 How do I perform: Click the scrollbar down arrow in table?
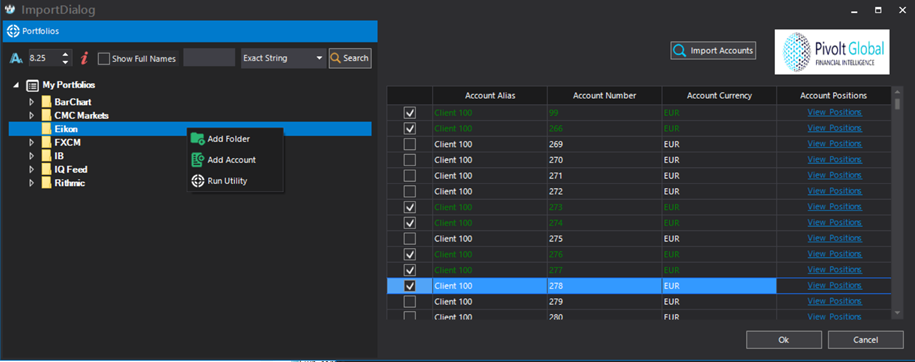897,314
